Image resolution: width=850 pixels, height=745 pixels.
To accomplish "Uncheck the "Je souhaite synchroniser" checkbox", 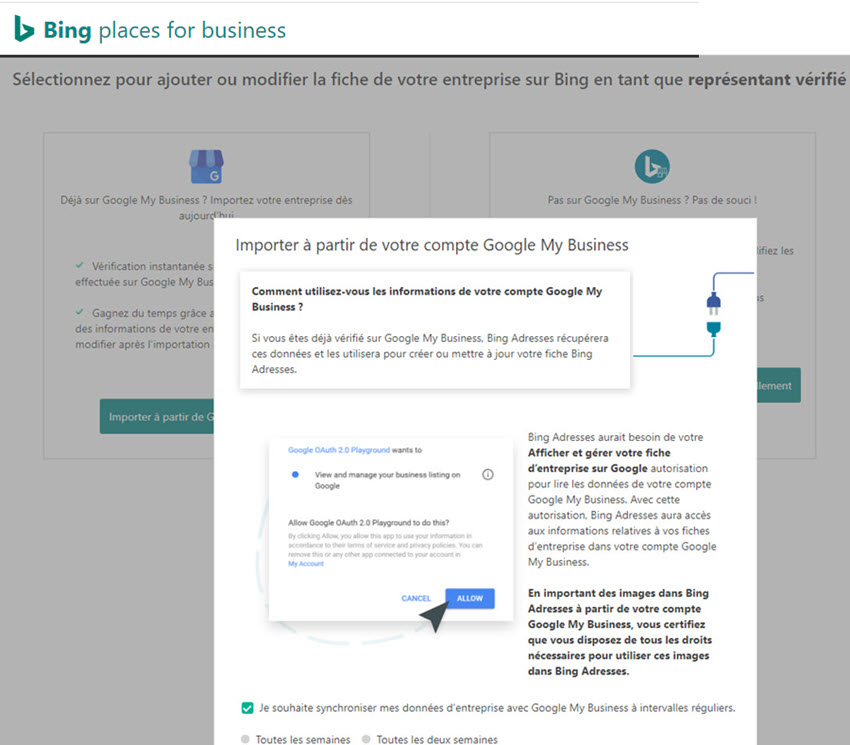I will (247, 708).
